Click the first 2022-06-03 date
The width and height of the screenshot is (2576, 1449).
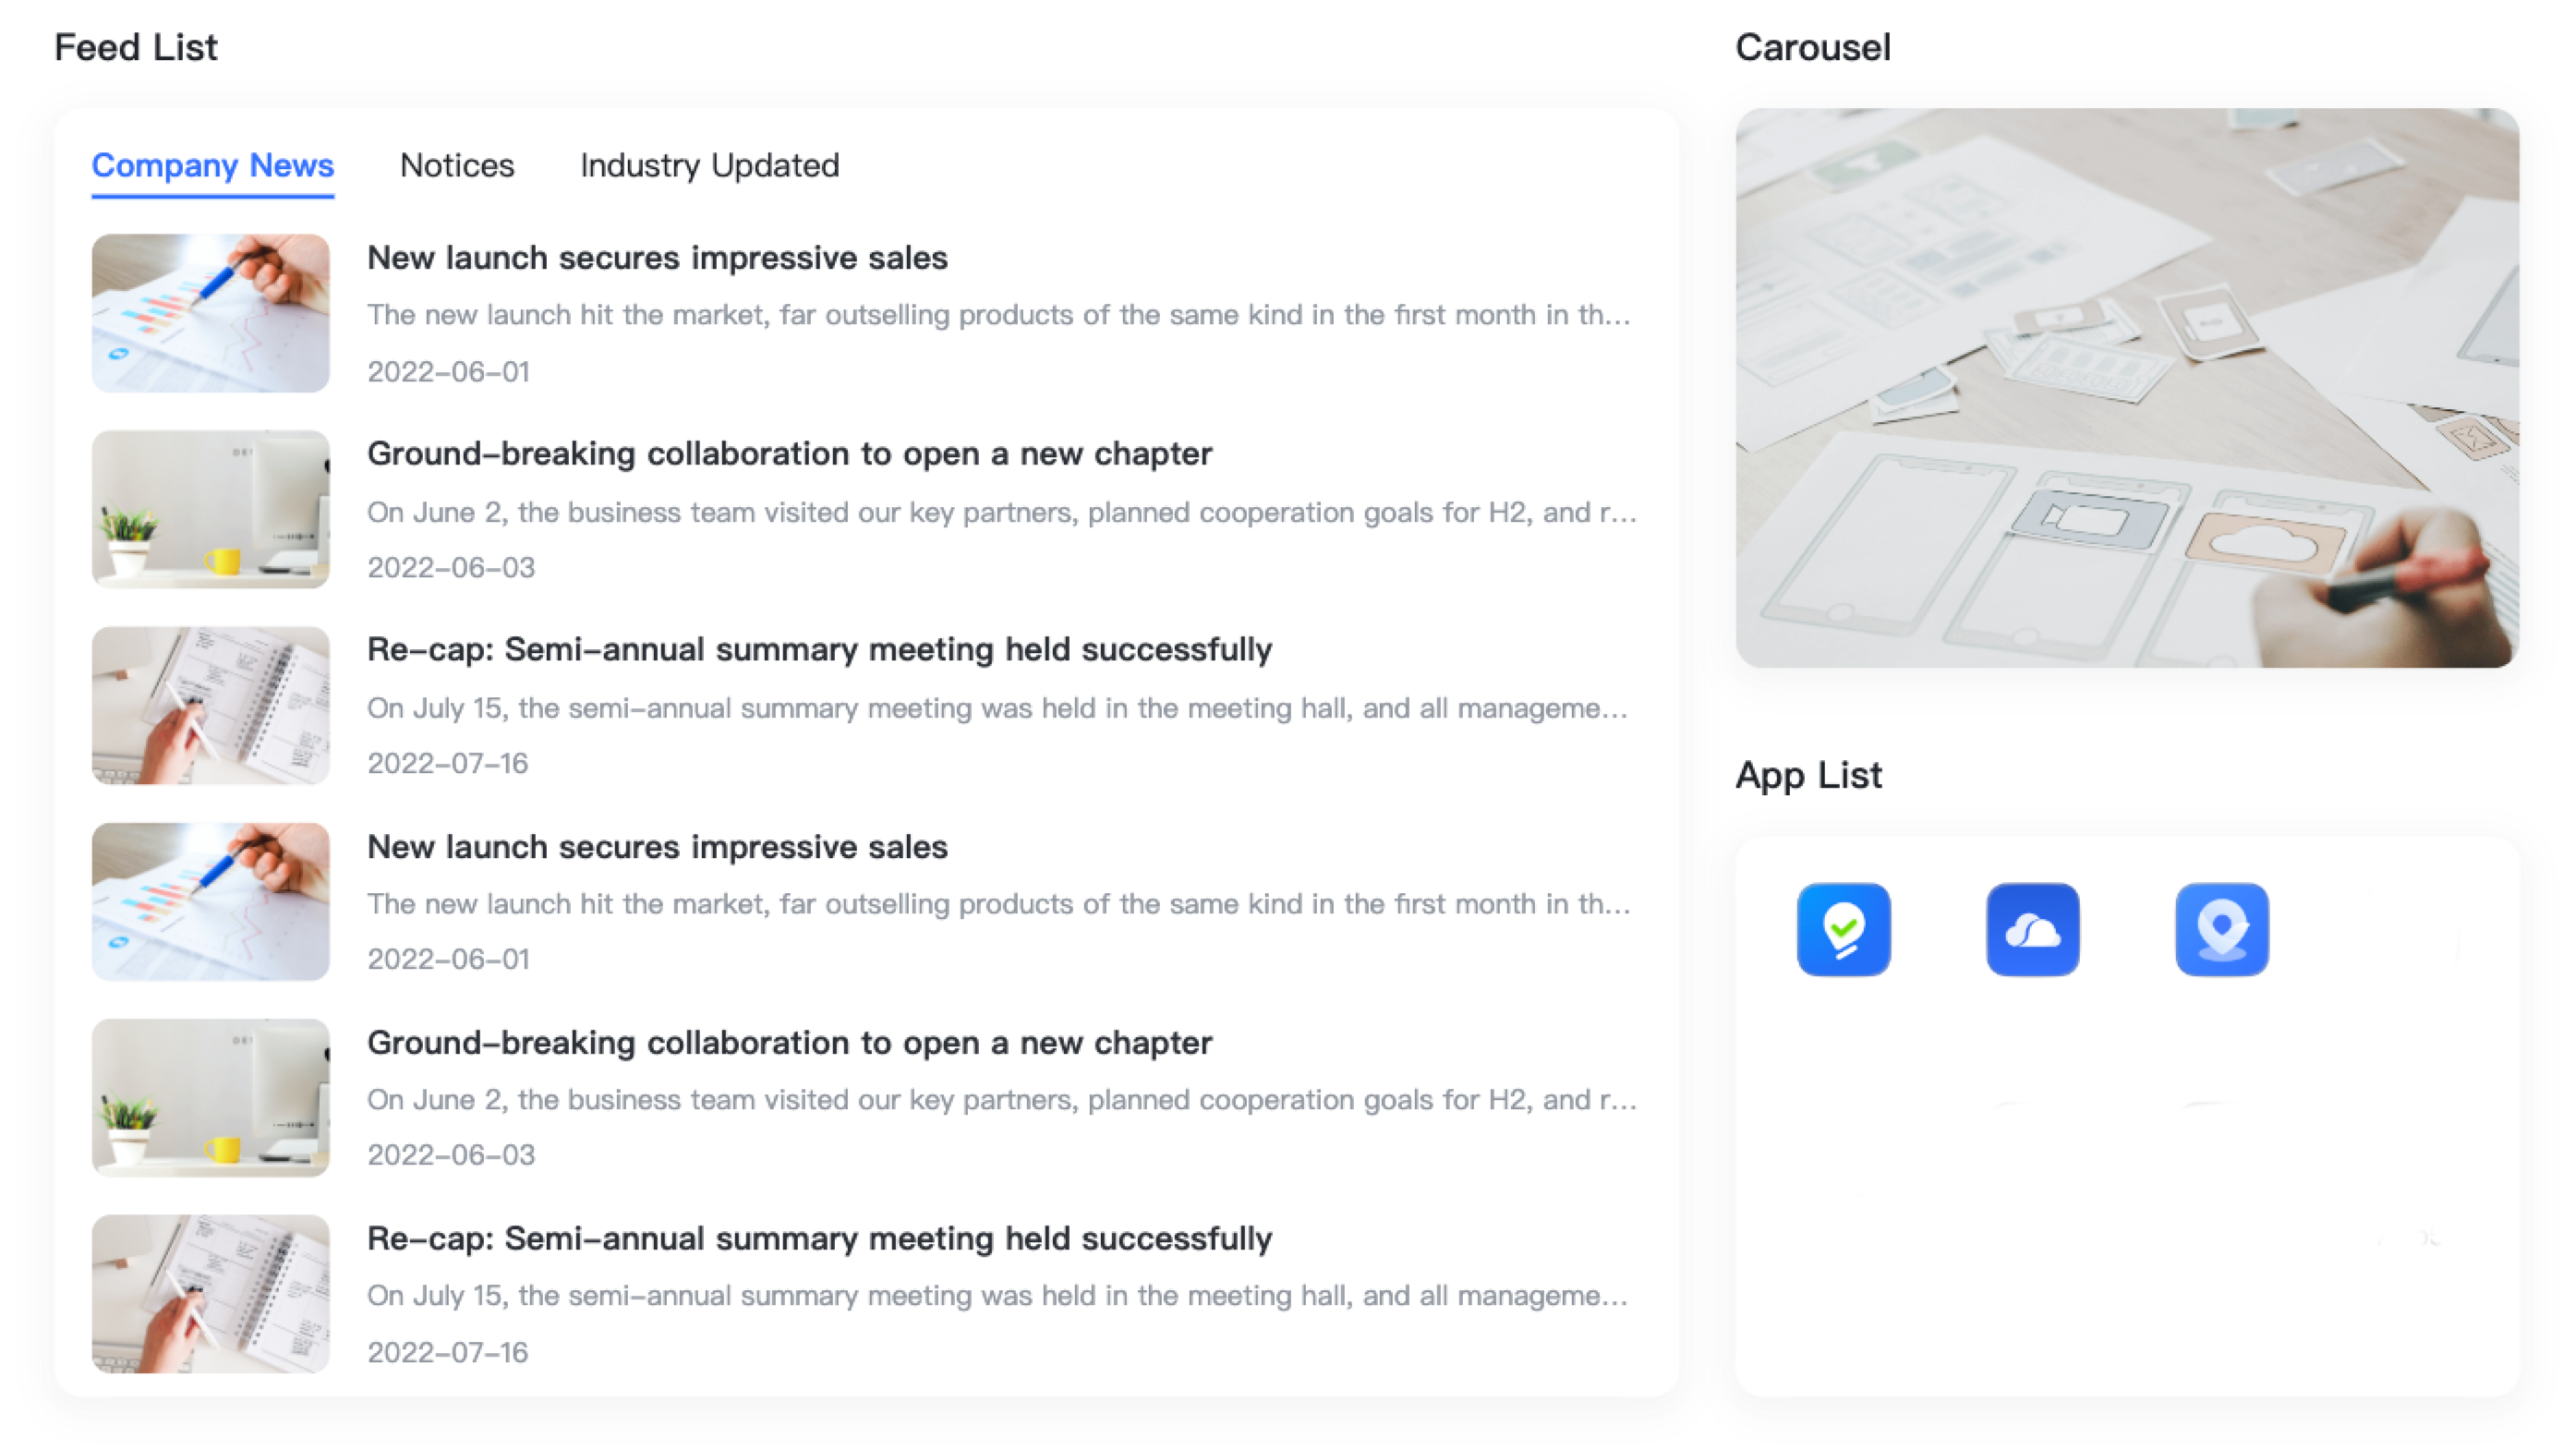point(451,568)
